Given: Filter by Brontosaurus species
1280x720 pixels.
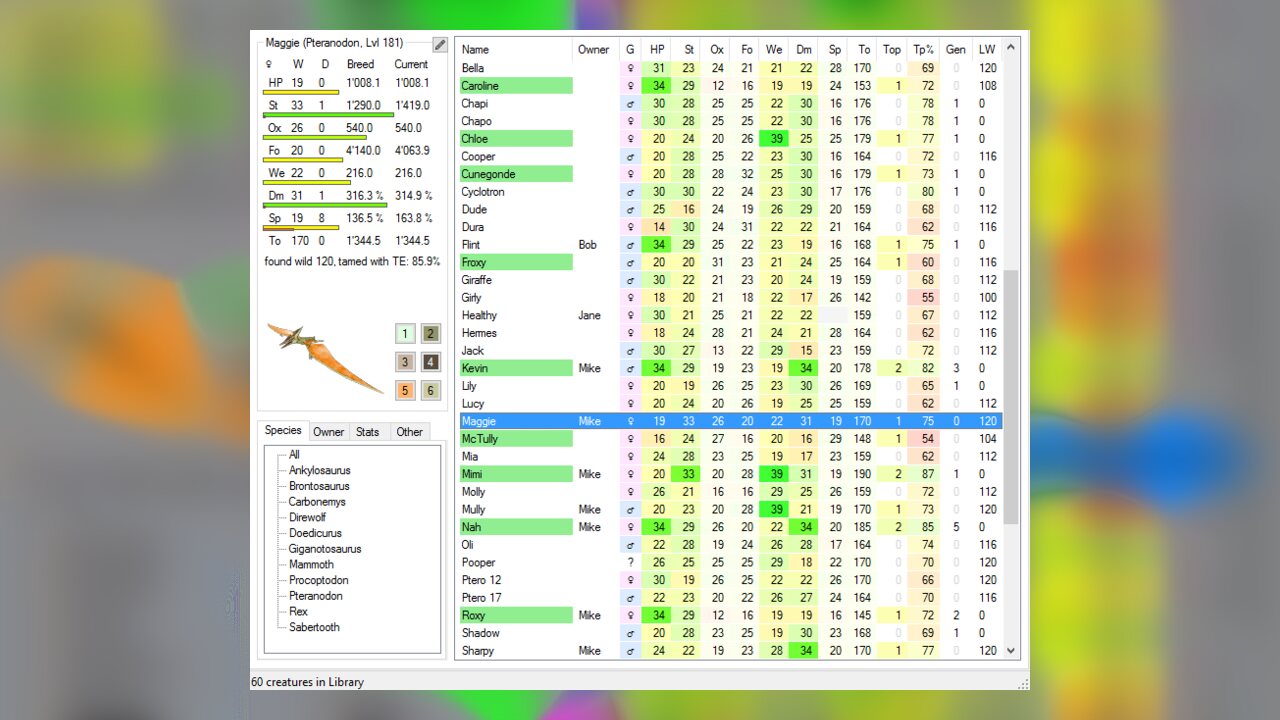Looking at the screenshot, I should tap(319, 486).
